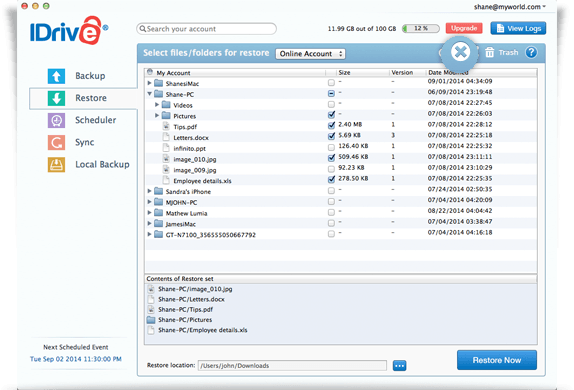Click the Trash label

click(508, 52)
